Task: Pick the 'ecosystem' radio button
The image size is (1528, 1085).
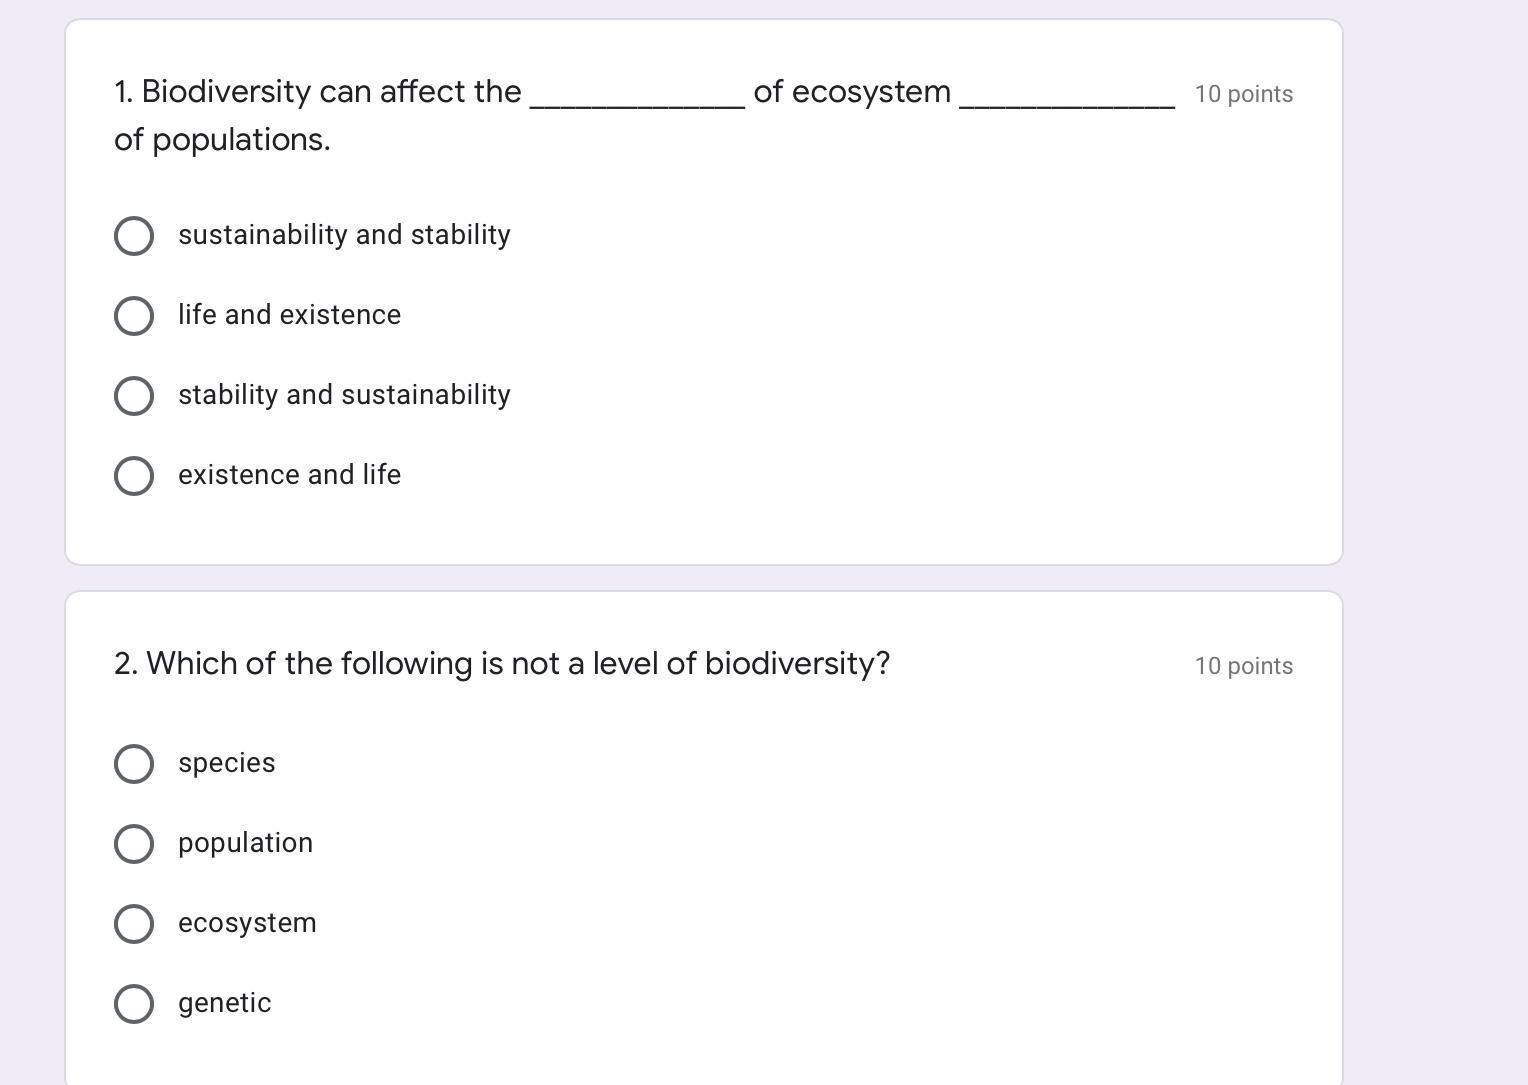Action: [x=134, y=924]
